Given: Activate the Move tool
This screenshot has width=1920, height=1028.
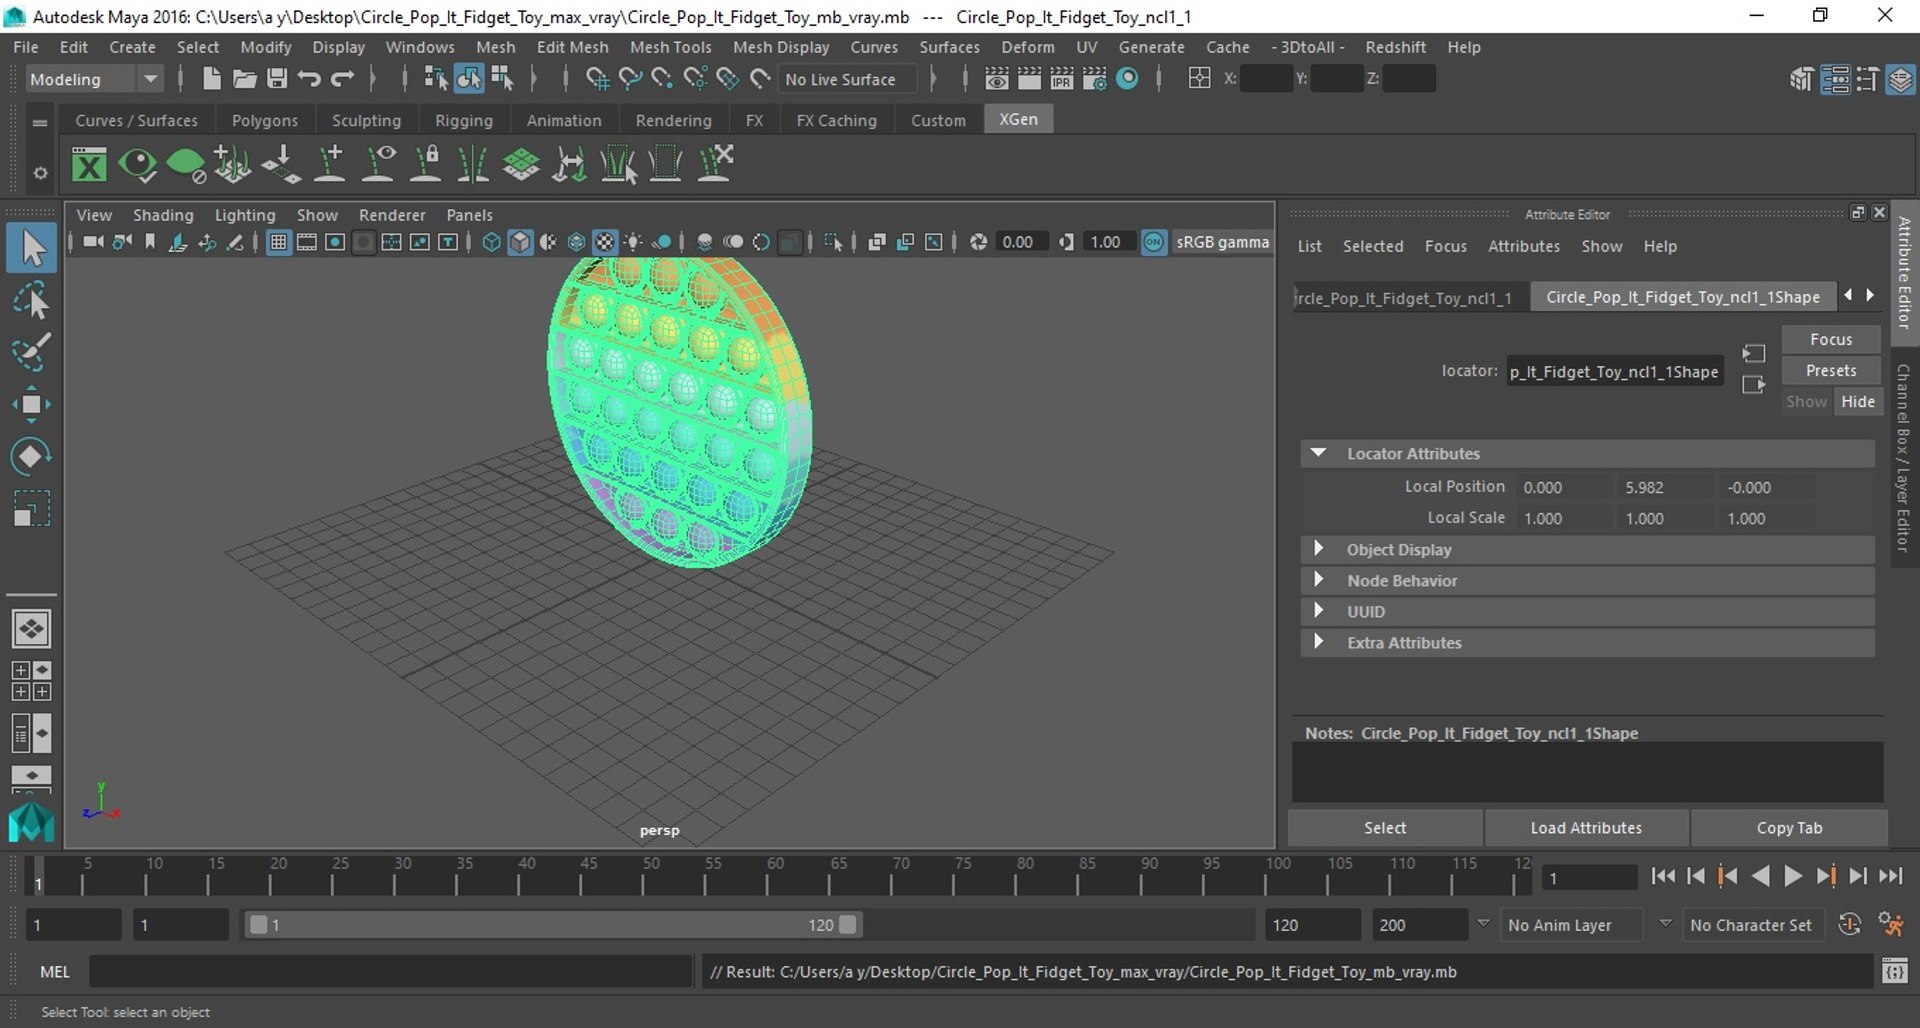Looking at the screenshot, I should click(31, 404).
